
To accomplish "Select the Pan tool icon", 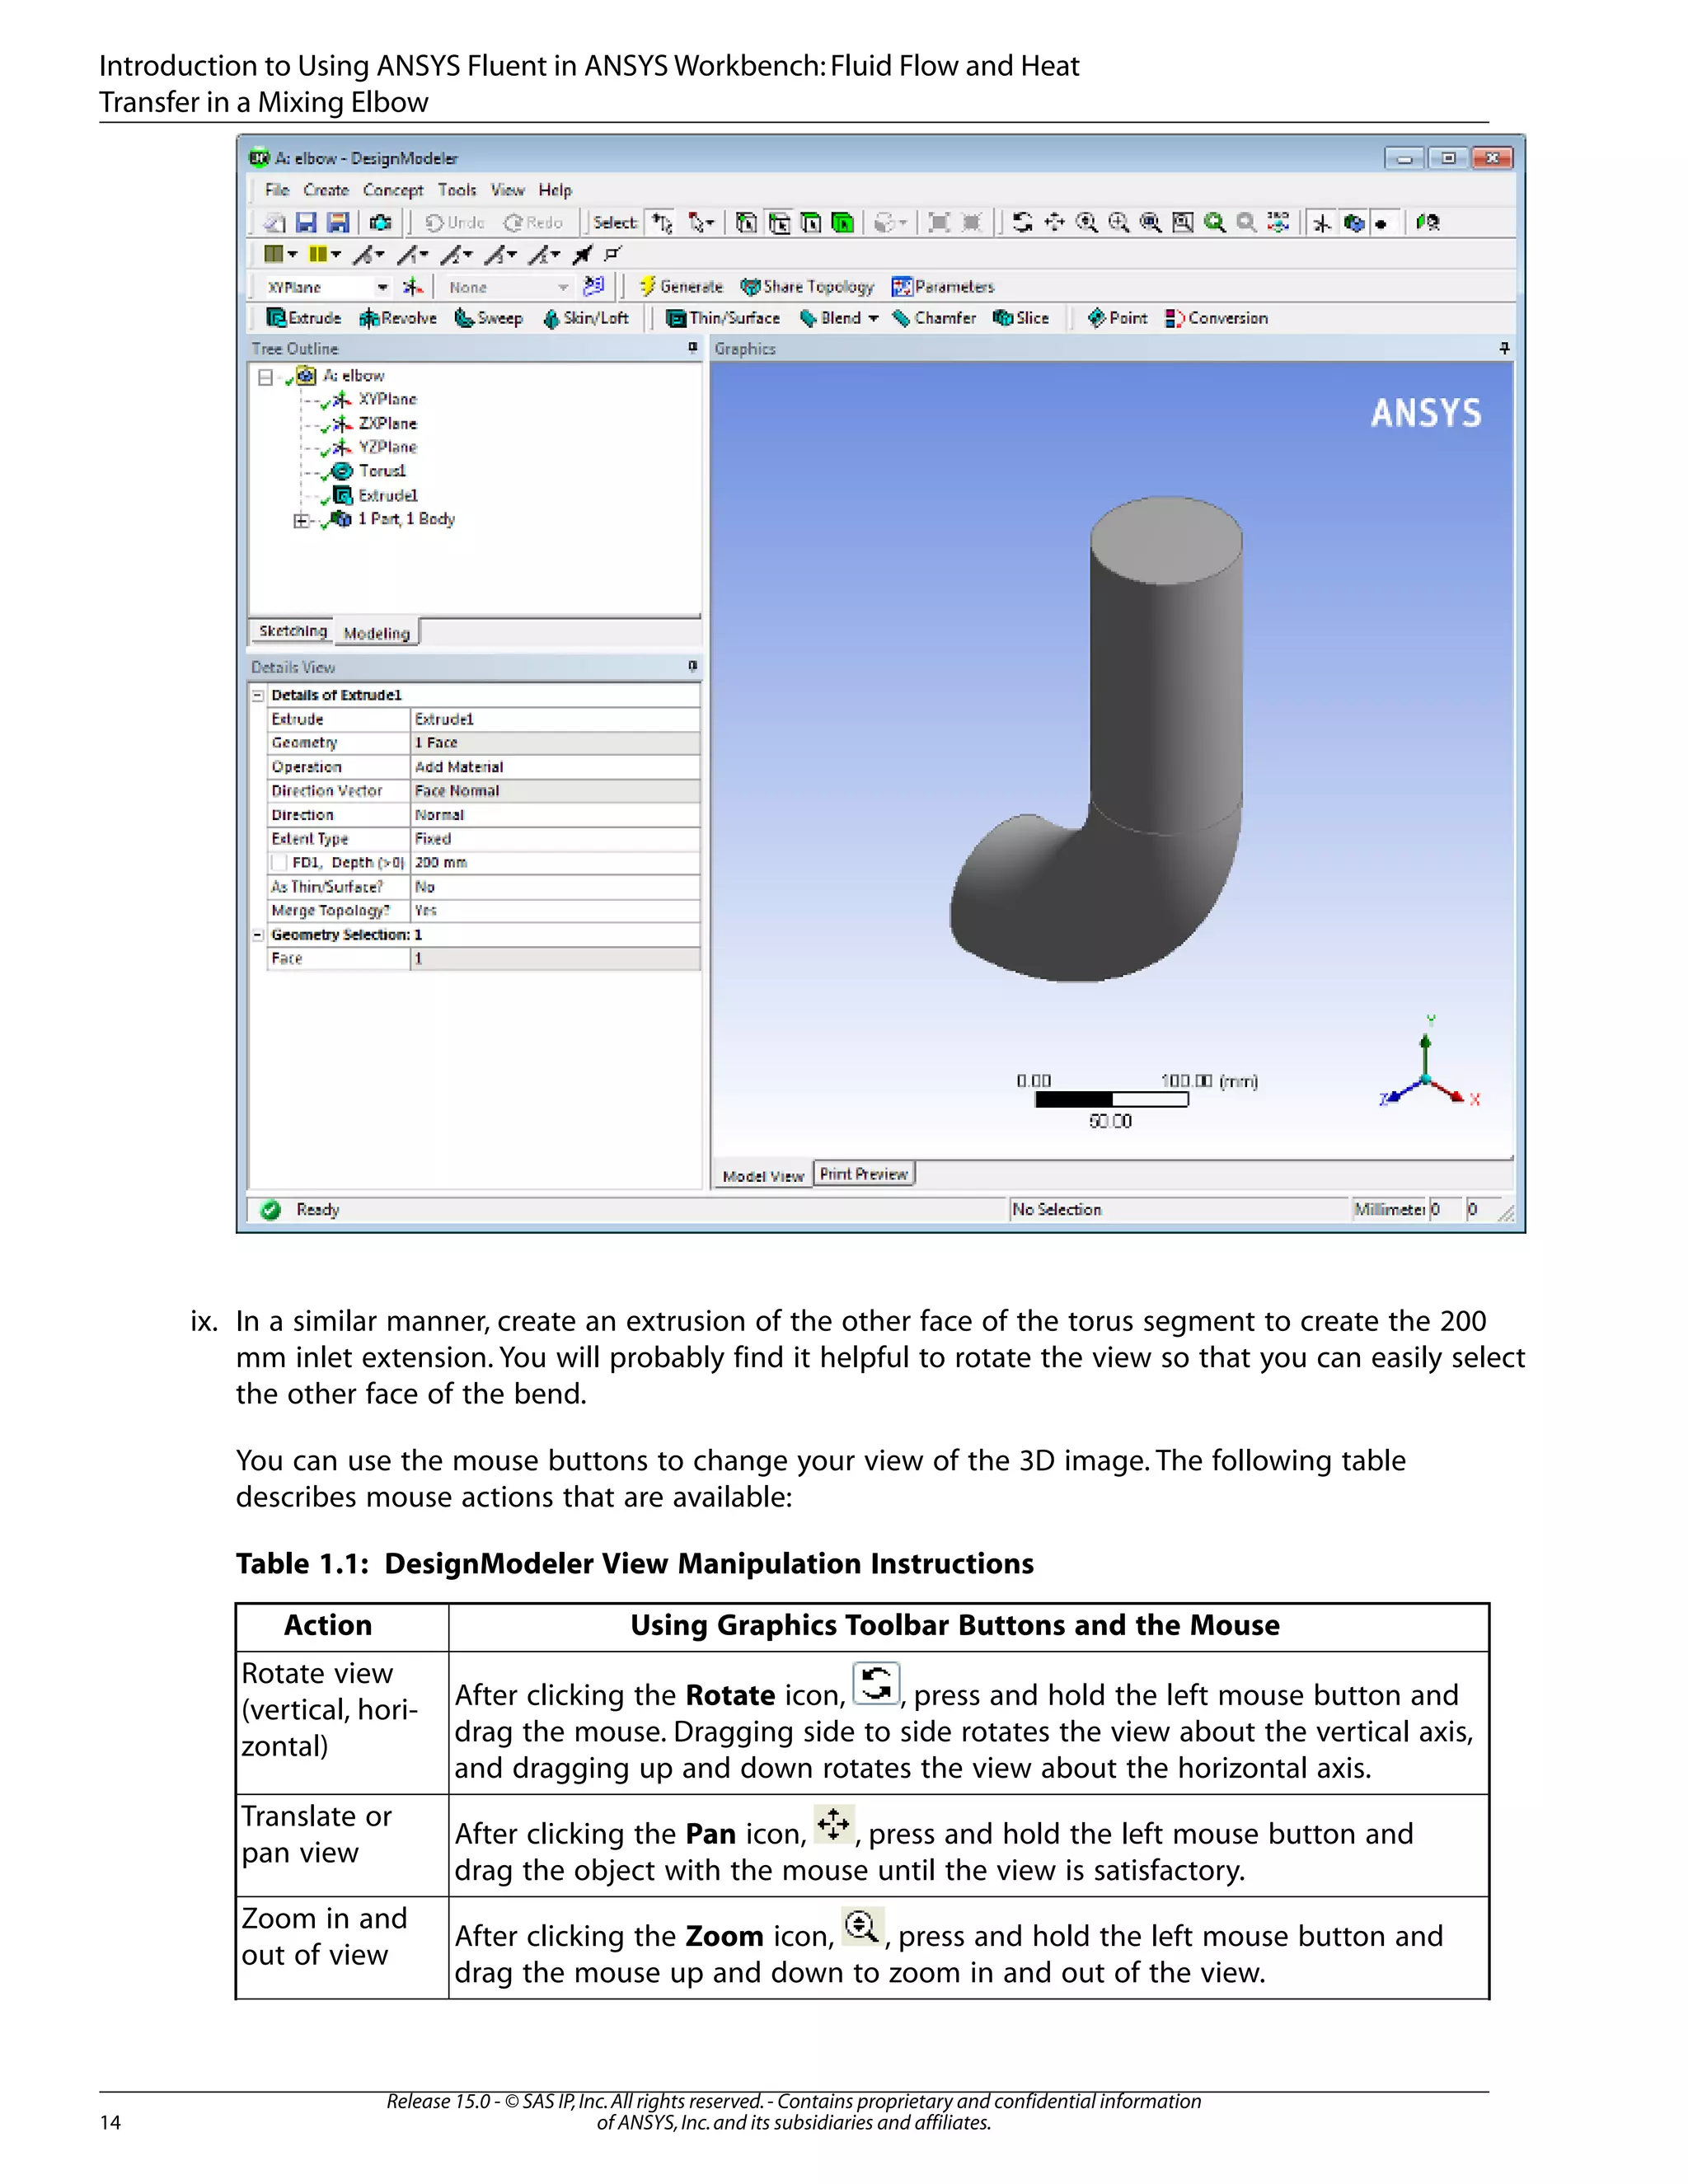I will (x=1054, y=222).
